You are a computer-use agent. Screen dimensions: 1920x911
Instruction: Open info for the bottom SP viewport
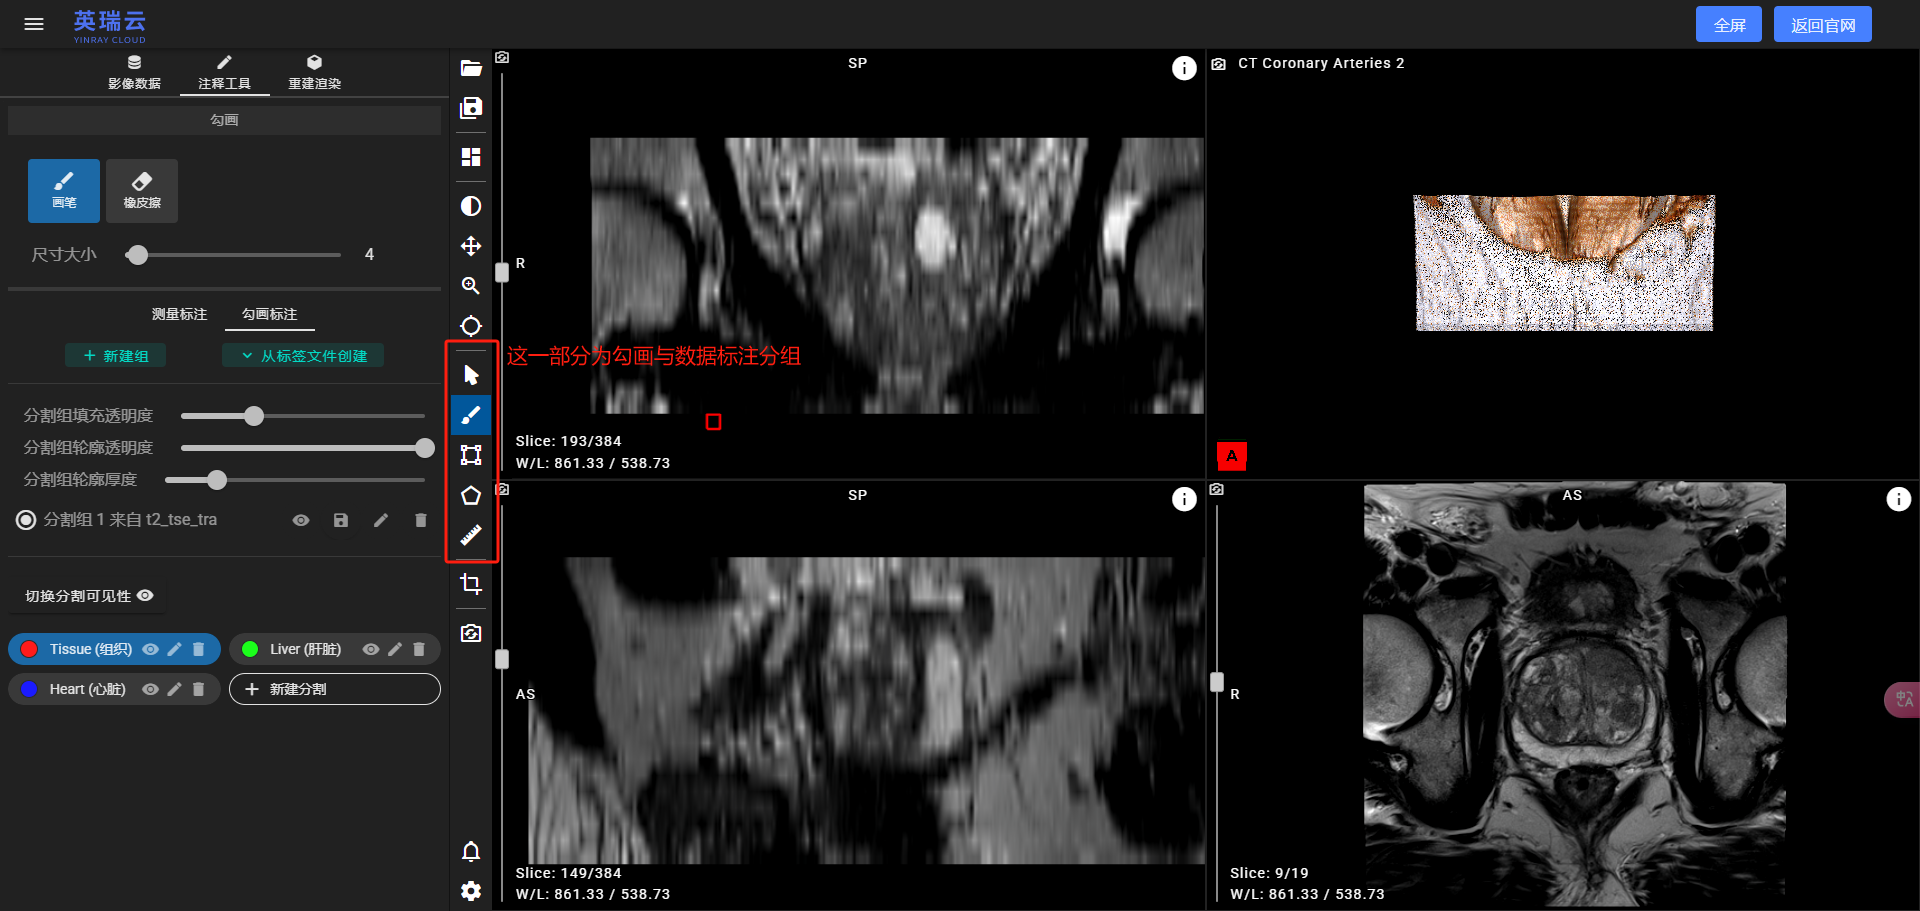point(1184,499)
